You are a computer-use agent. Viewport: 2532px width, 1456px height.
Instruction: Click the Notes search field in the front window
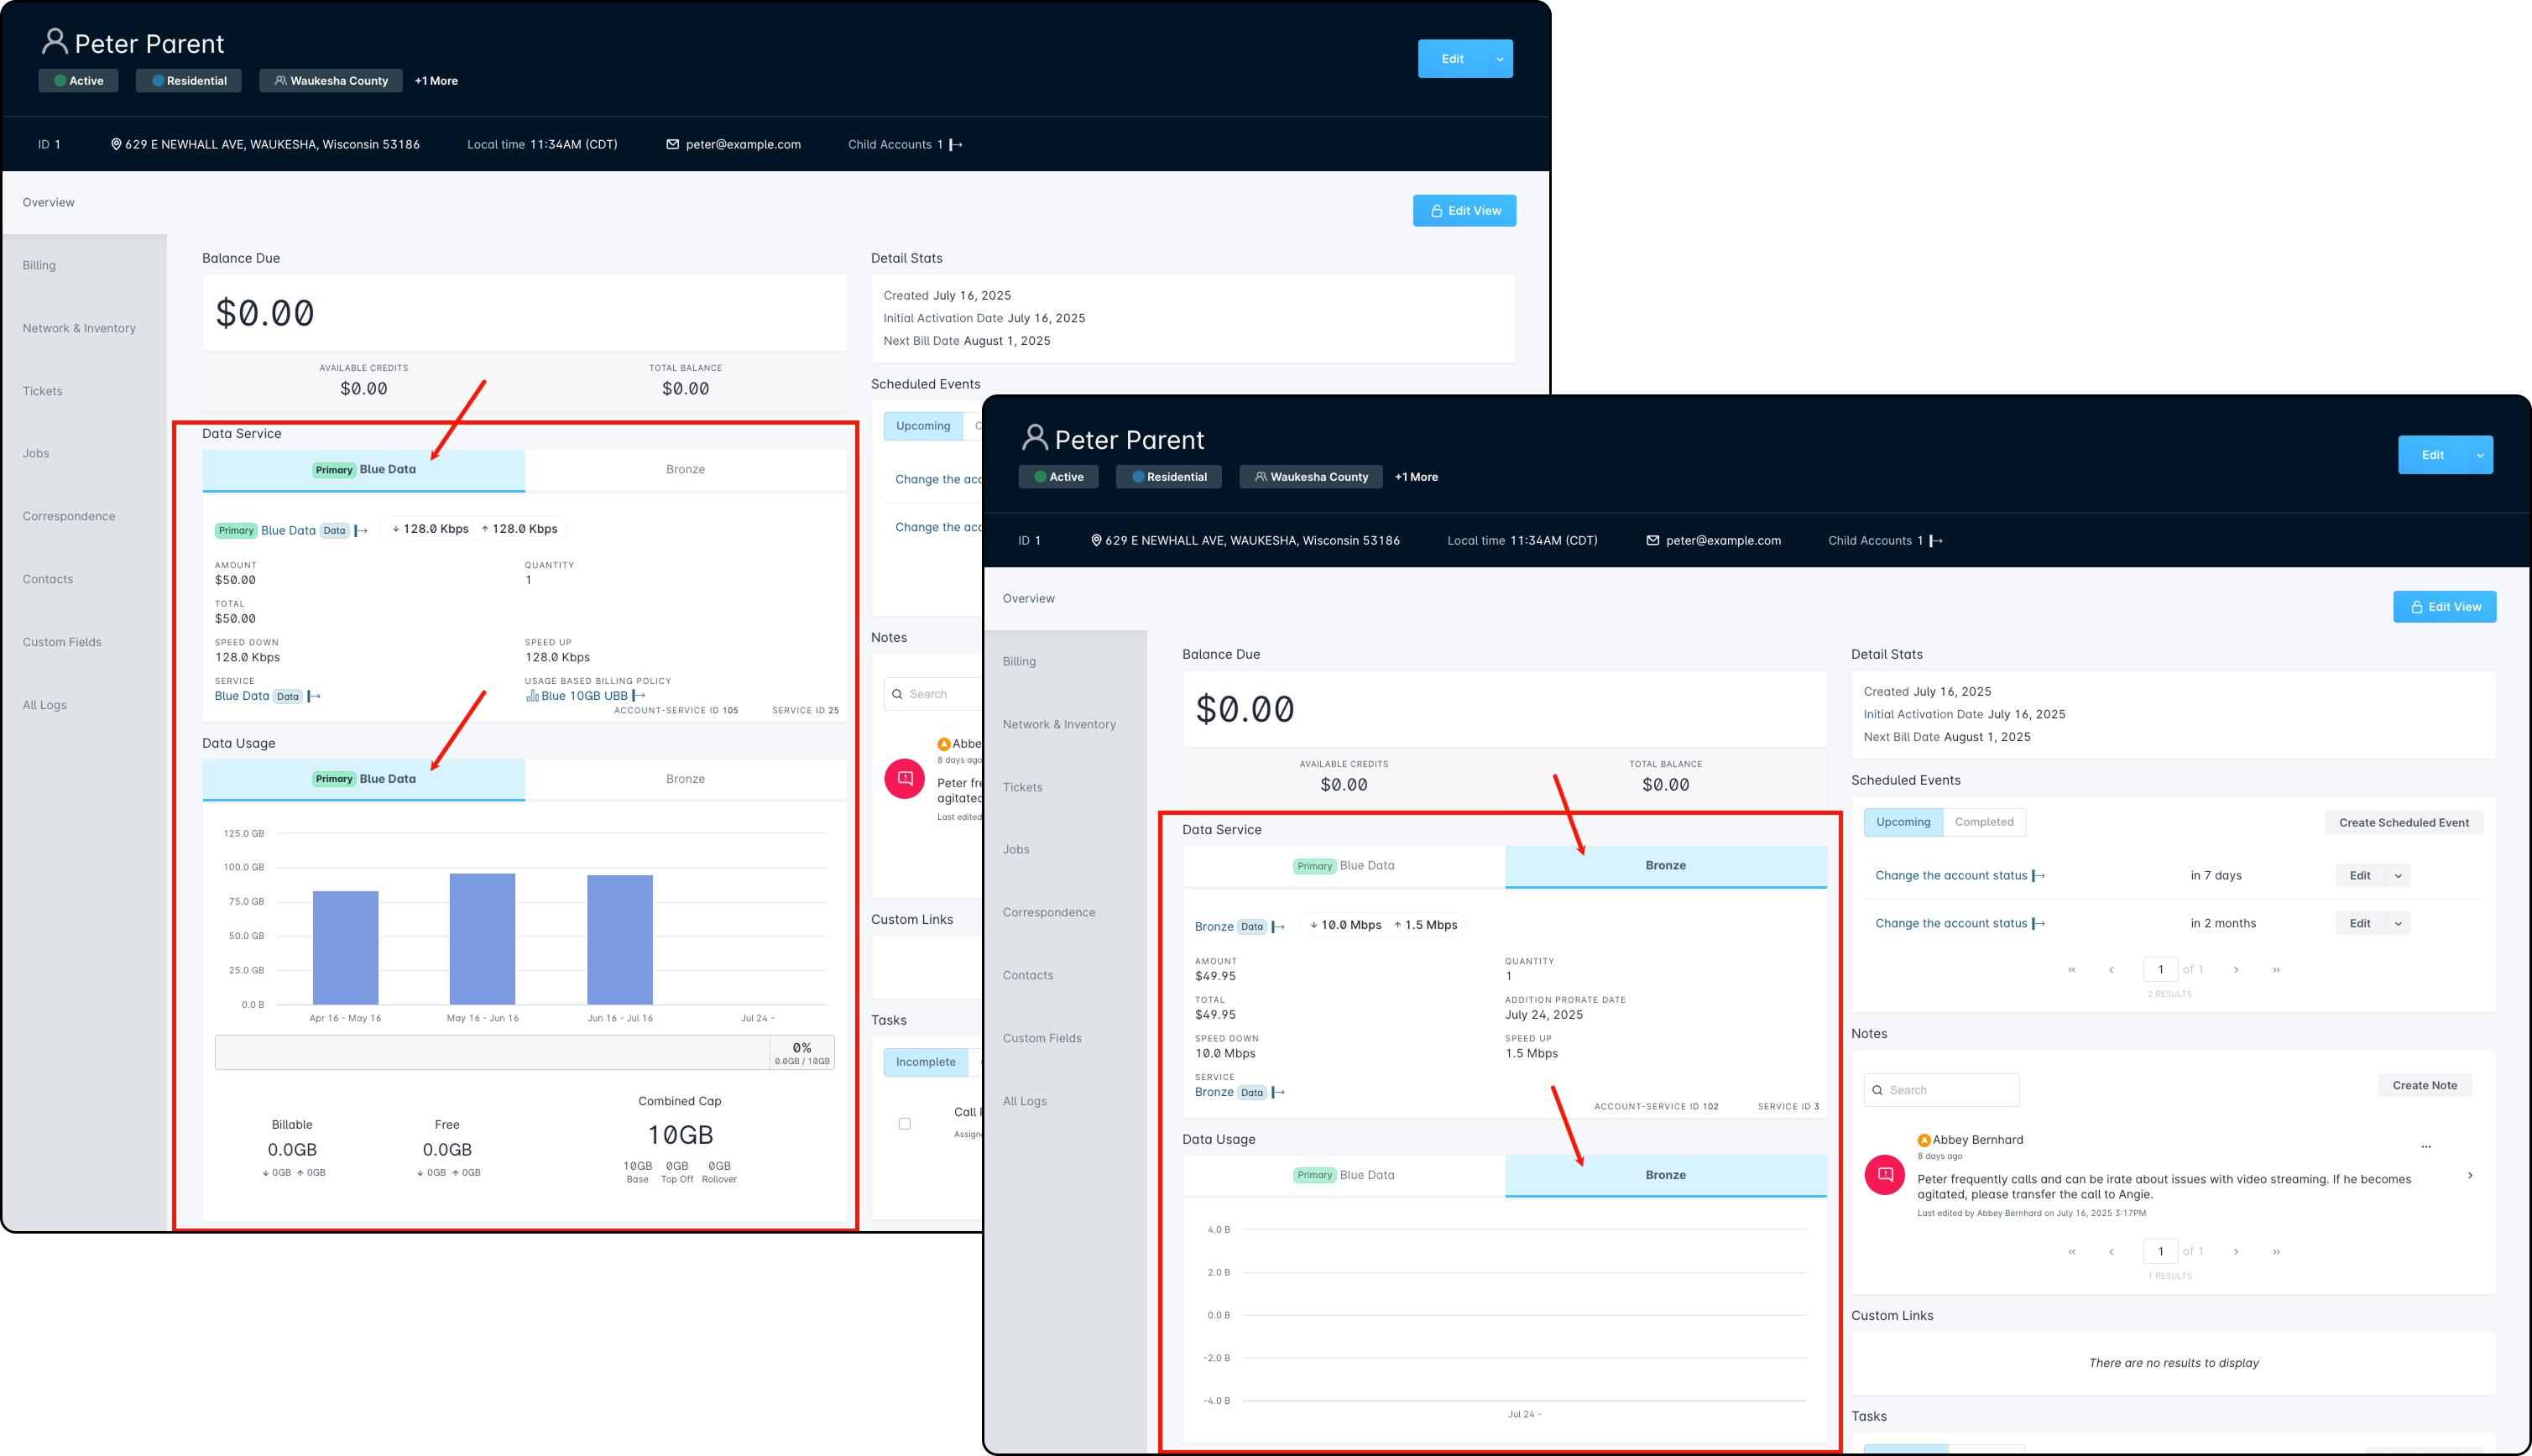click(x=1941, y=1090)
